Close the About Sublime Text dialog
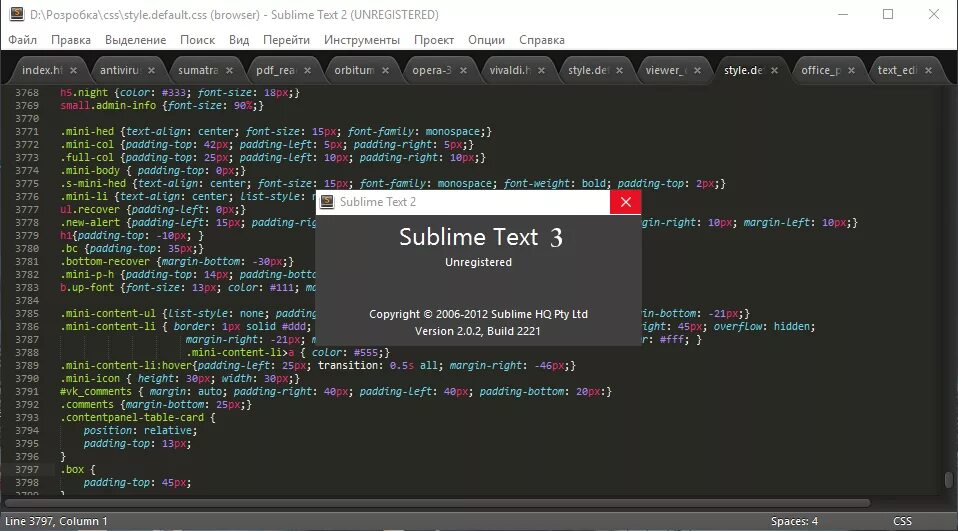Viewport: 958px width, 531px height. [626, 202]
